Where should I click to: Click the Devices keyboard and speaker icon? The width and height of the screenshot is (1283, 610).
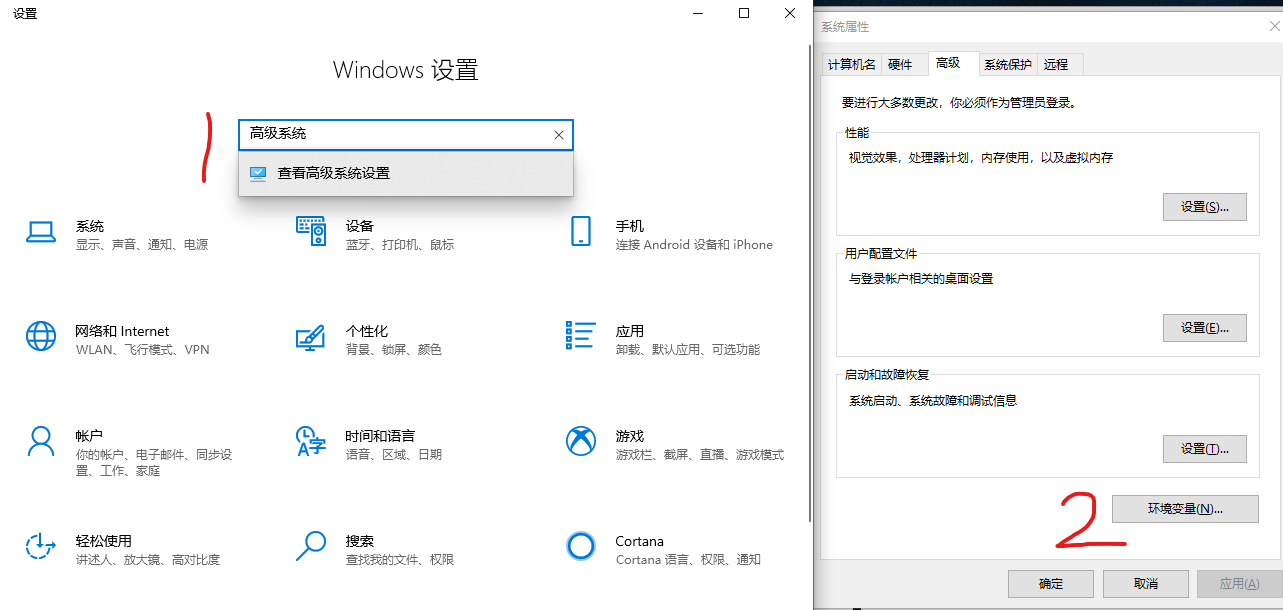311,231
